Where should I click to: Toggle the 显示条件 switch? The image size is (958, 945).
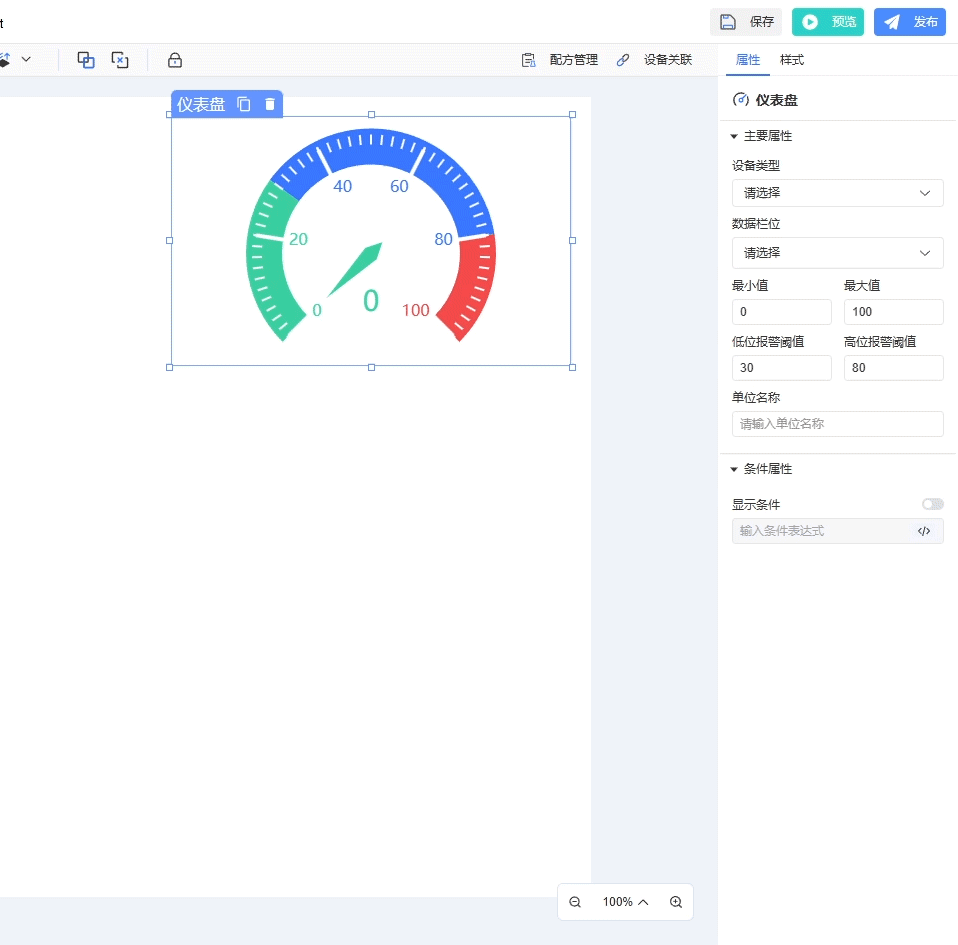pos(932,504)
